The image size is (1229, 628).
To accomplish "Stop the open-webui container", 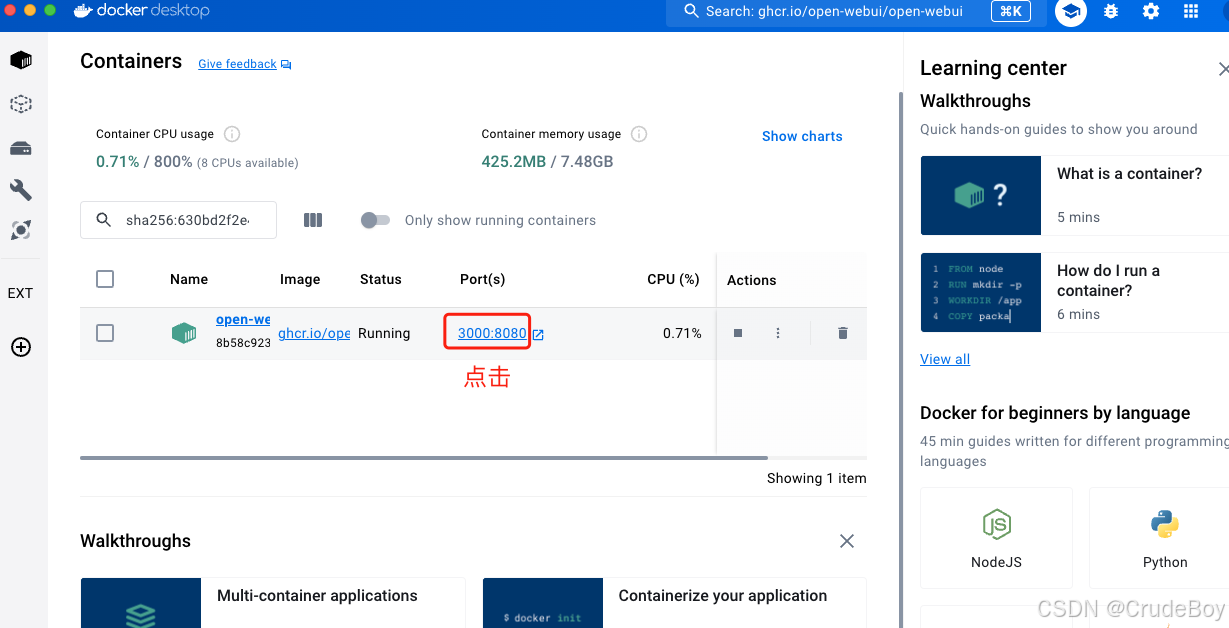I will (x=738, y=333).
